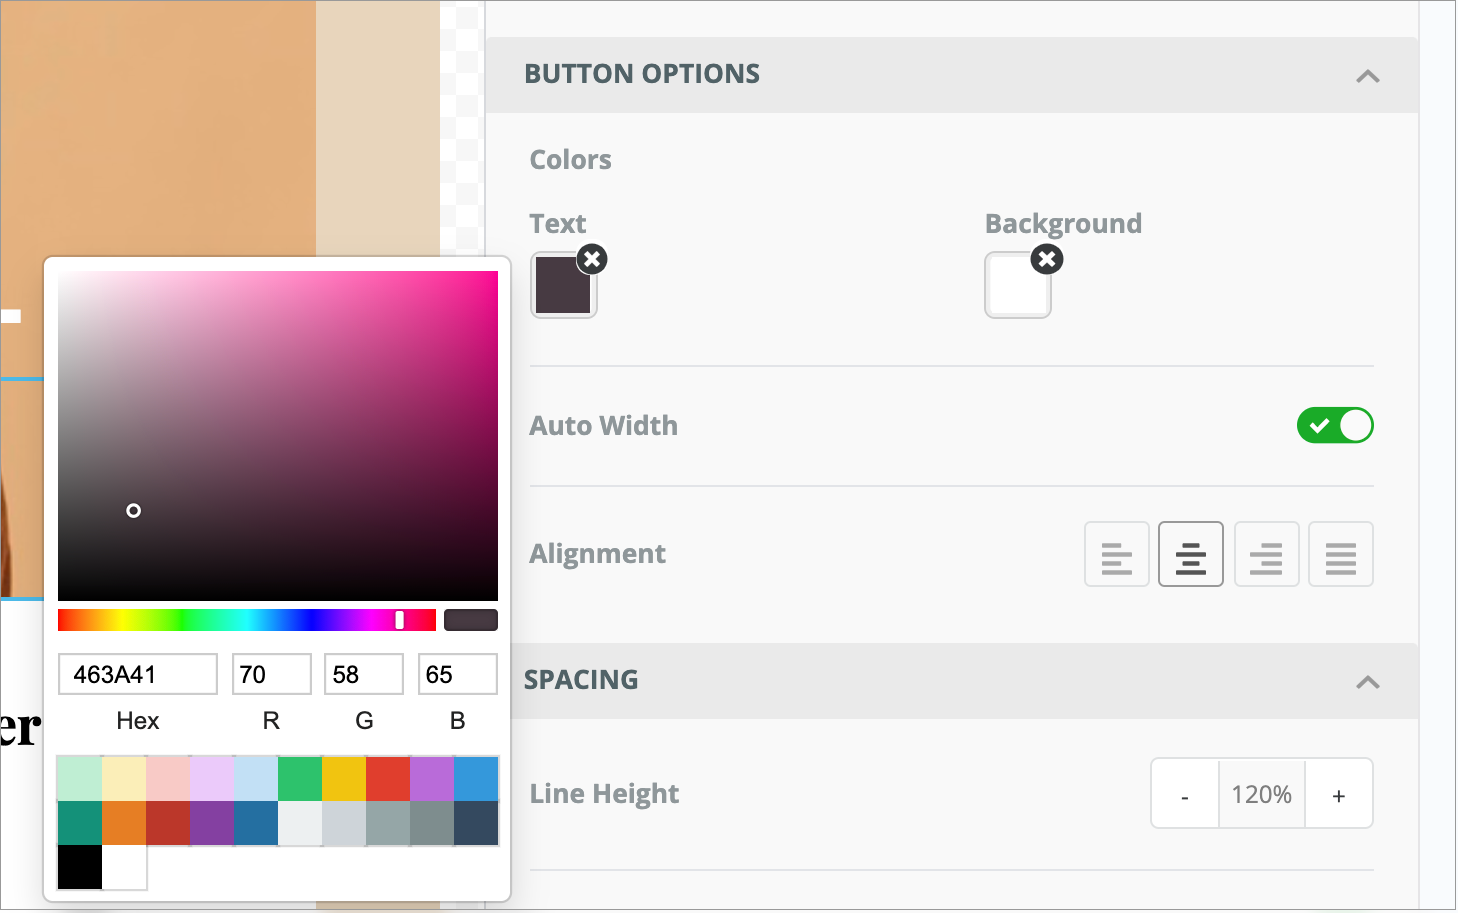
Task: Pick the black preset color swatch
Action: 79,867
